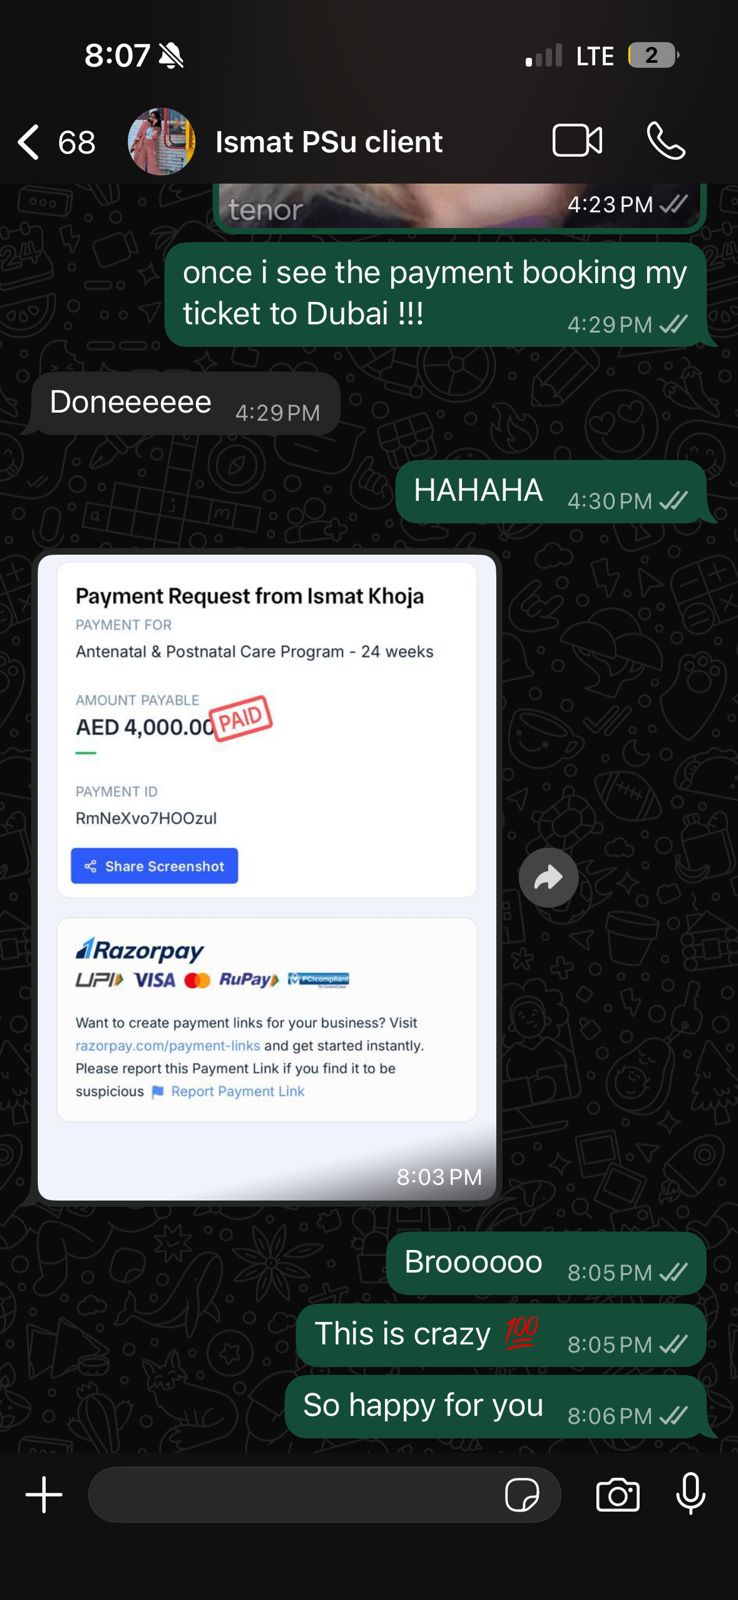This screenshot has width=738, height=1600.
Task: Tap the microphone to record voice message
Action: (690, 1494)
